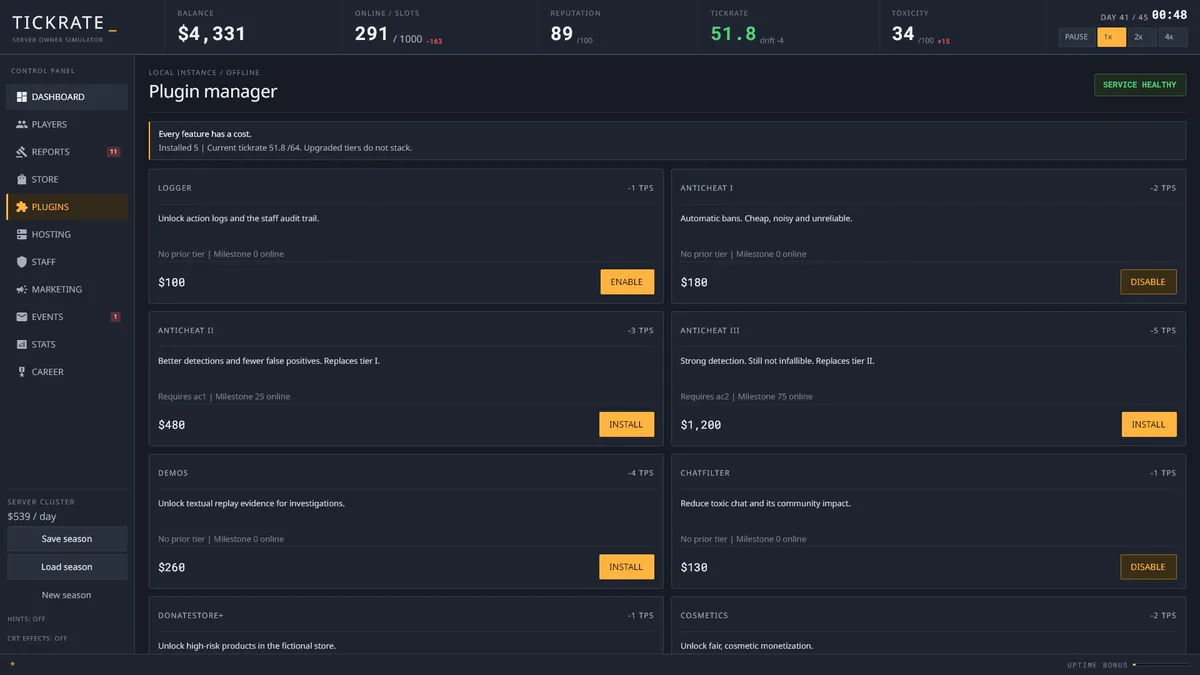Click the 'Plugin manager' heading
This screenshot has width=1200, height=675.
(213, 92)
